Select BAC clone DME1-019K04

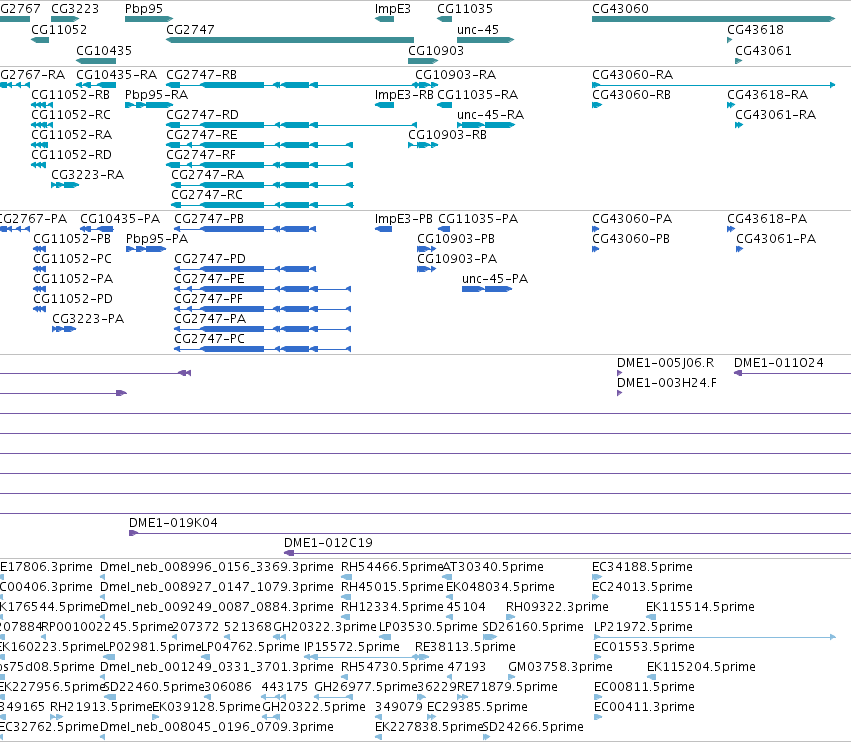[173, 523]
